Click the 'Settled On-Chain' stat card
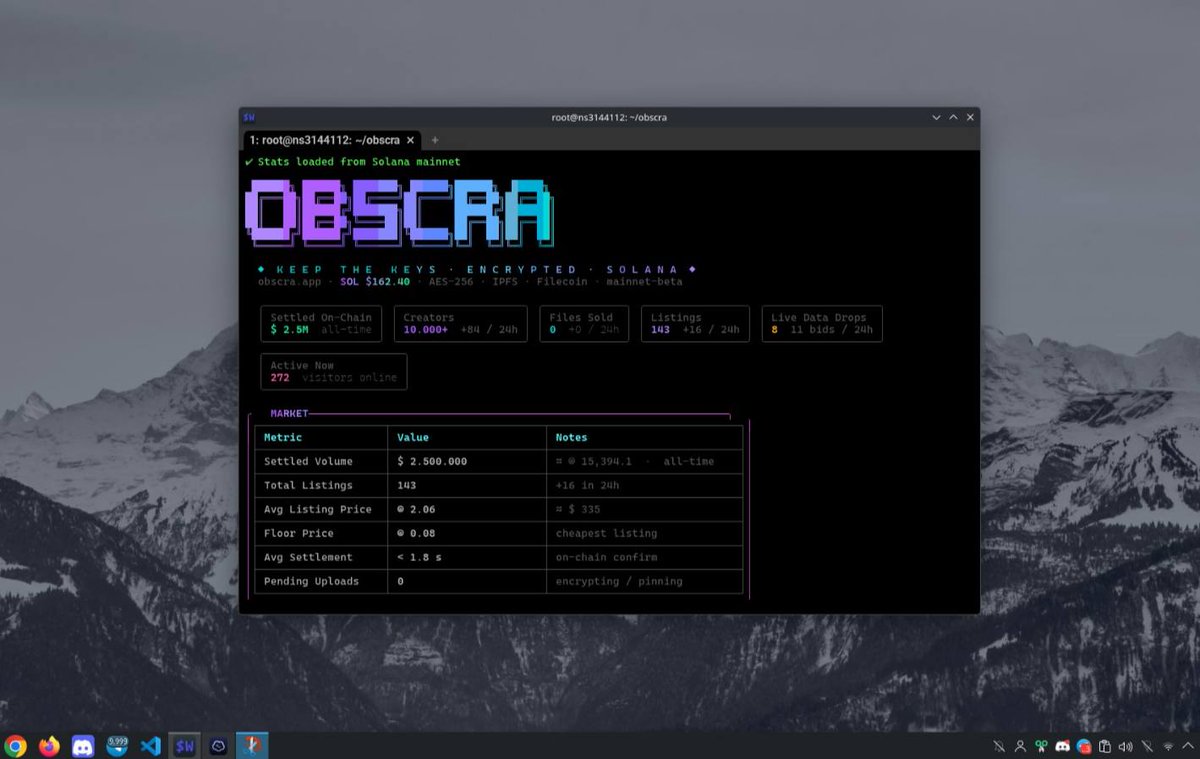 coord(321,324)
